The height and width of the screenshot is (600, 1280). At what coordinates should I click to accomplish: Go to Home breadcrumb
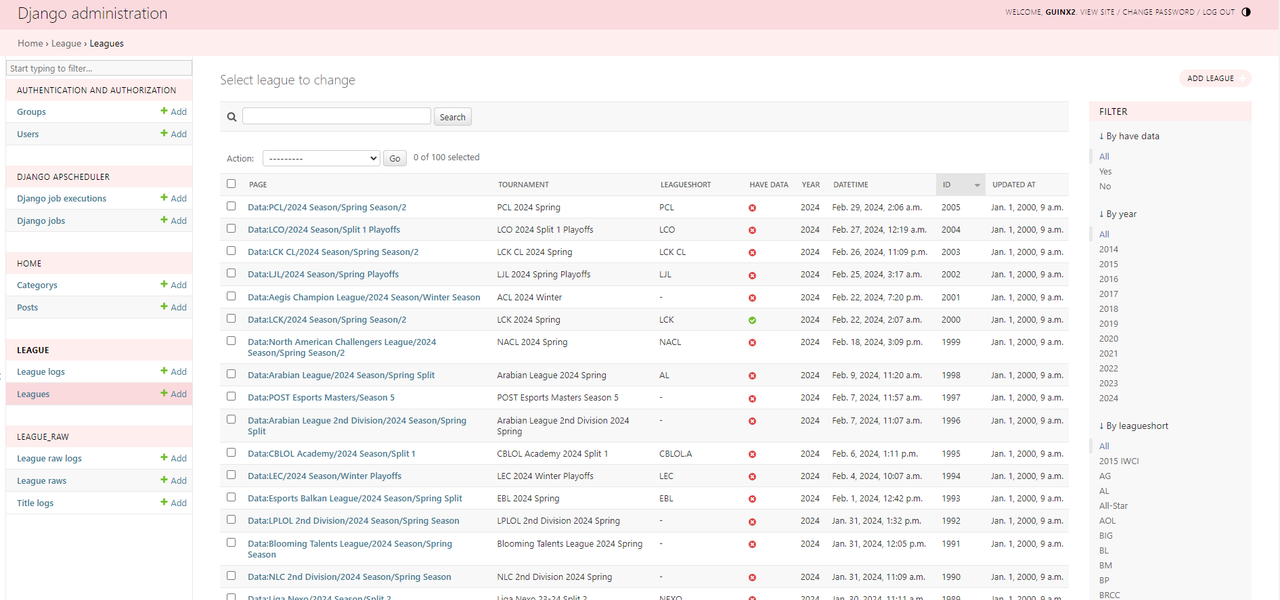pyautogui.click(x=30, y=44)
